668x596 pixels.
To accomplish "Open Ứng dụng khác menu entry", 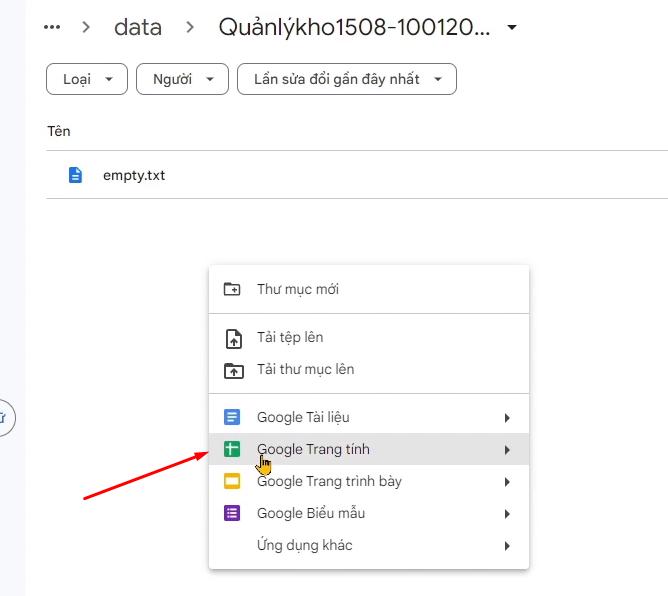I will coord(305,546).
